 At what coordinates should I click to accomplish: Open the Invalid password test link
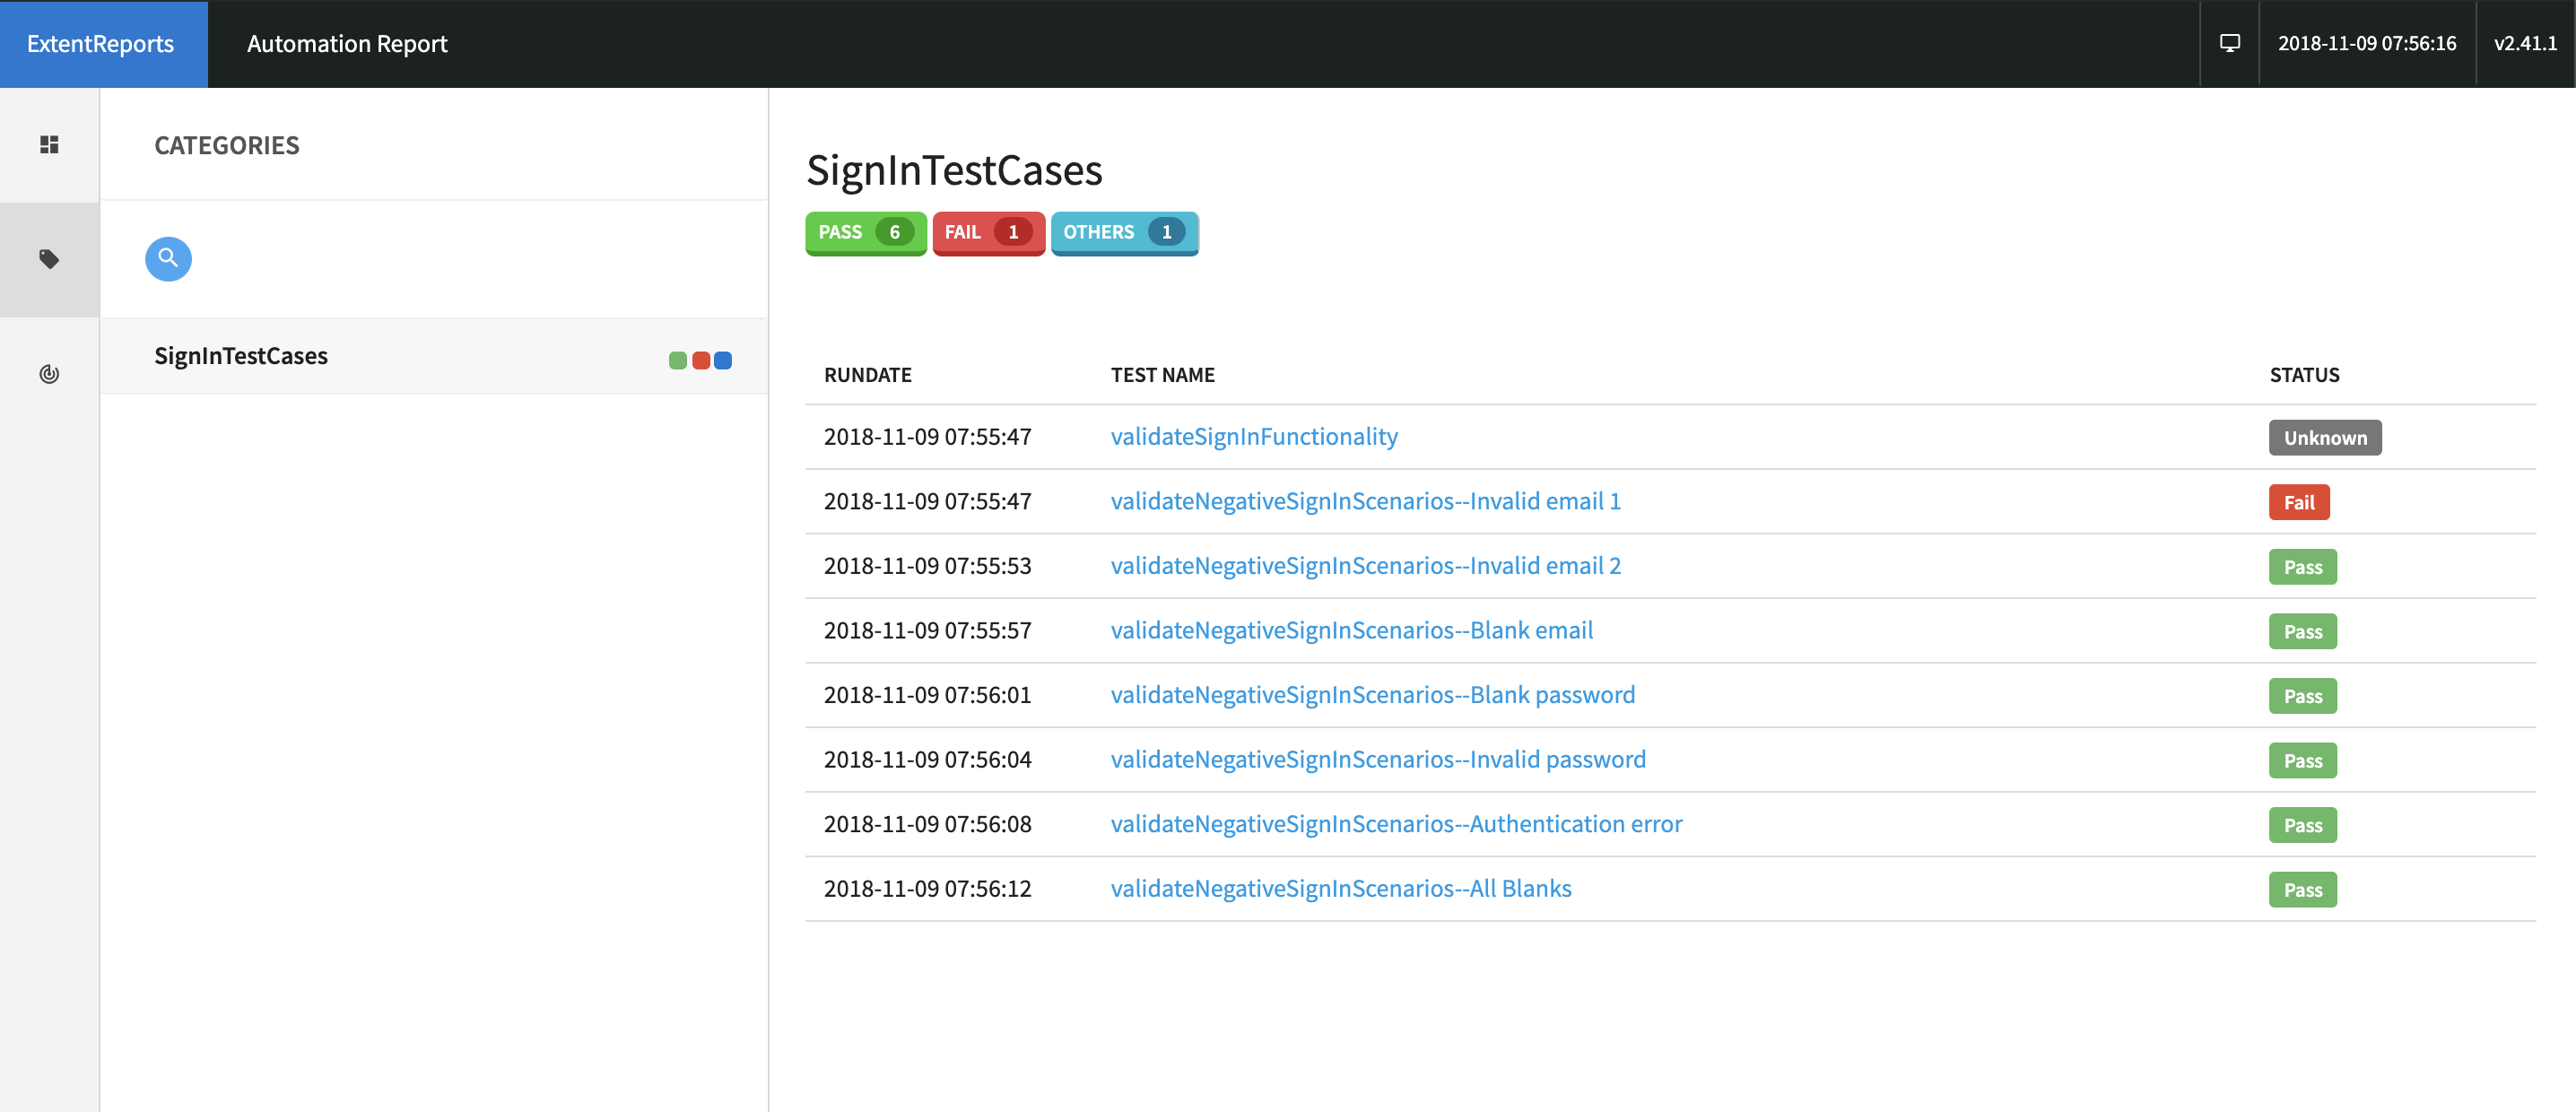coord(1378,760)
